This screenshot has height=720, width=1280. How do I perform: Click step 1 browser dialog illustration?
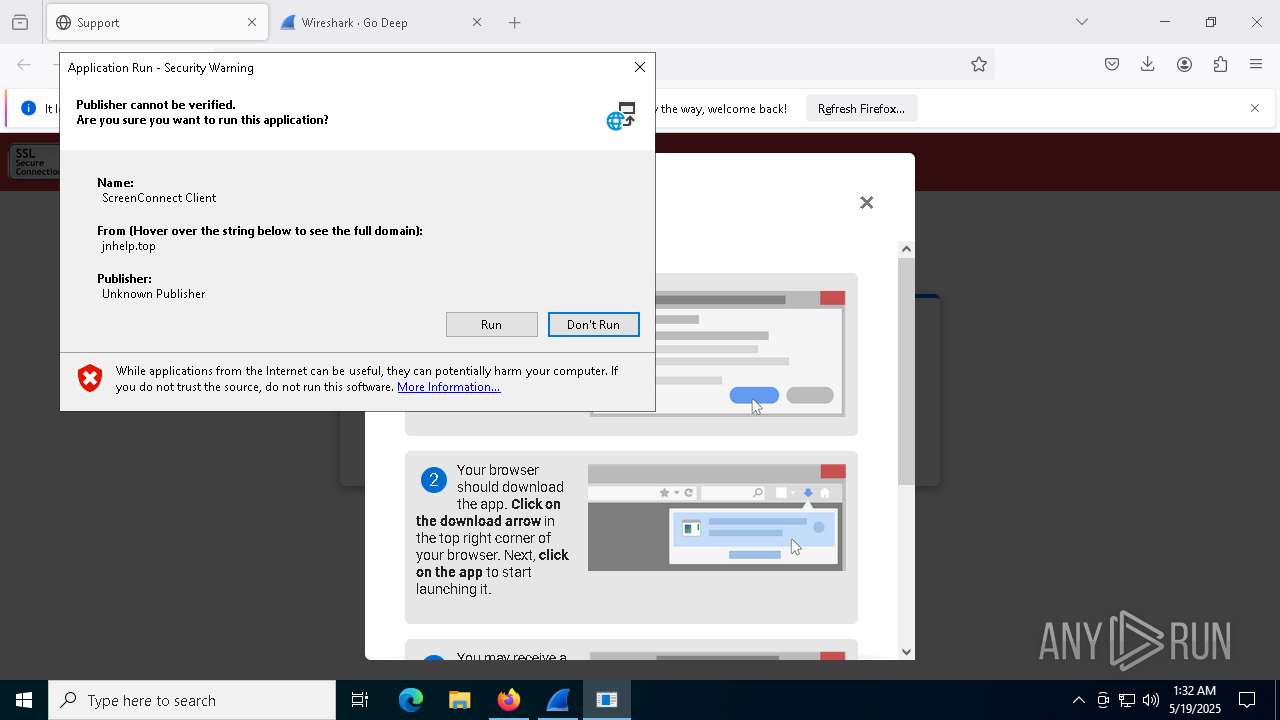click(748, 354)
